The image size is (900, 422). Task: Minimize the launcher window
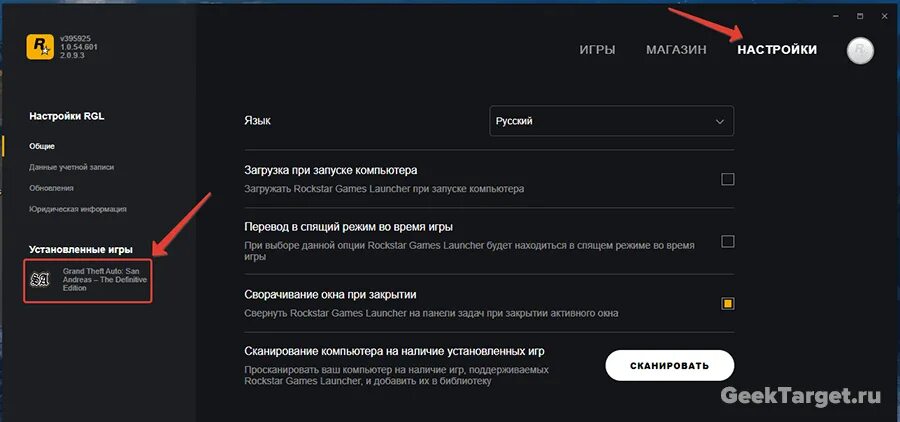pyautogui.click(x=836, y=16)
